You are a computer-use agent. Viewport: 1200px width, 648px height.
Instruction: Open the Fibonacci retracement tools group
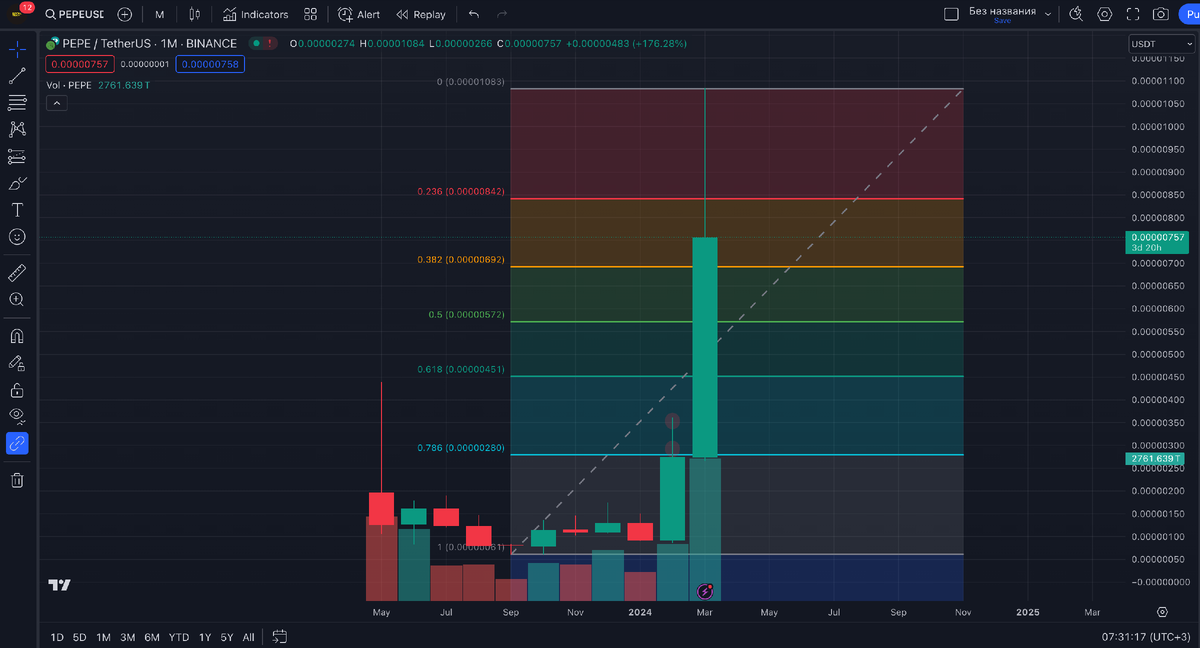click(17, 102)
